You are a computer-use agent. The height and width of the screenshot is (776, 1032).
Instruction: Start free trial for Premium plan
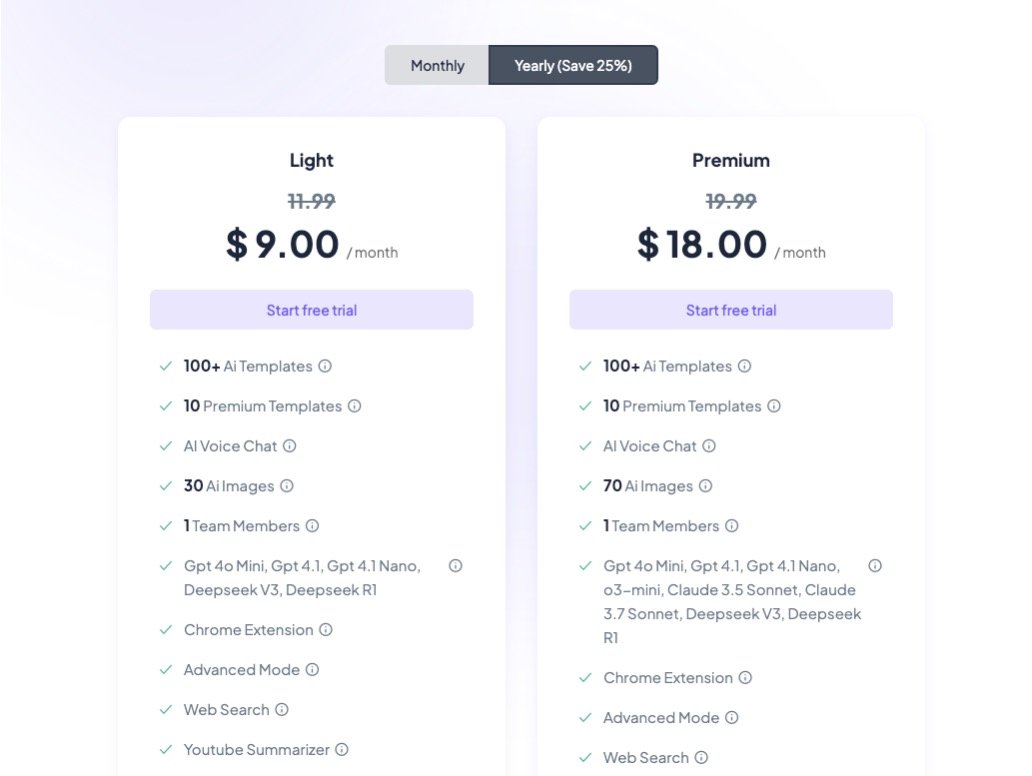click(x=731, y=310)
